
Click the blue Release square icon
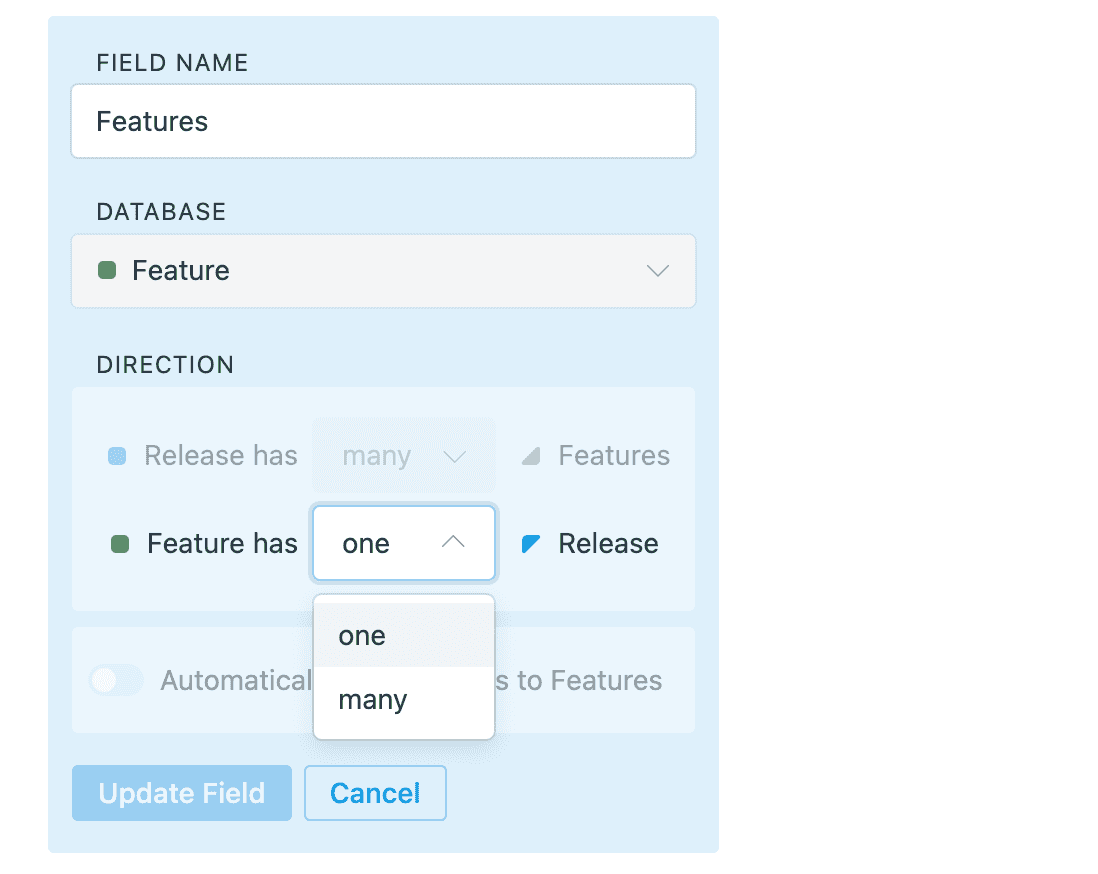[117, 456]
